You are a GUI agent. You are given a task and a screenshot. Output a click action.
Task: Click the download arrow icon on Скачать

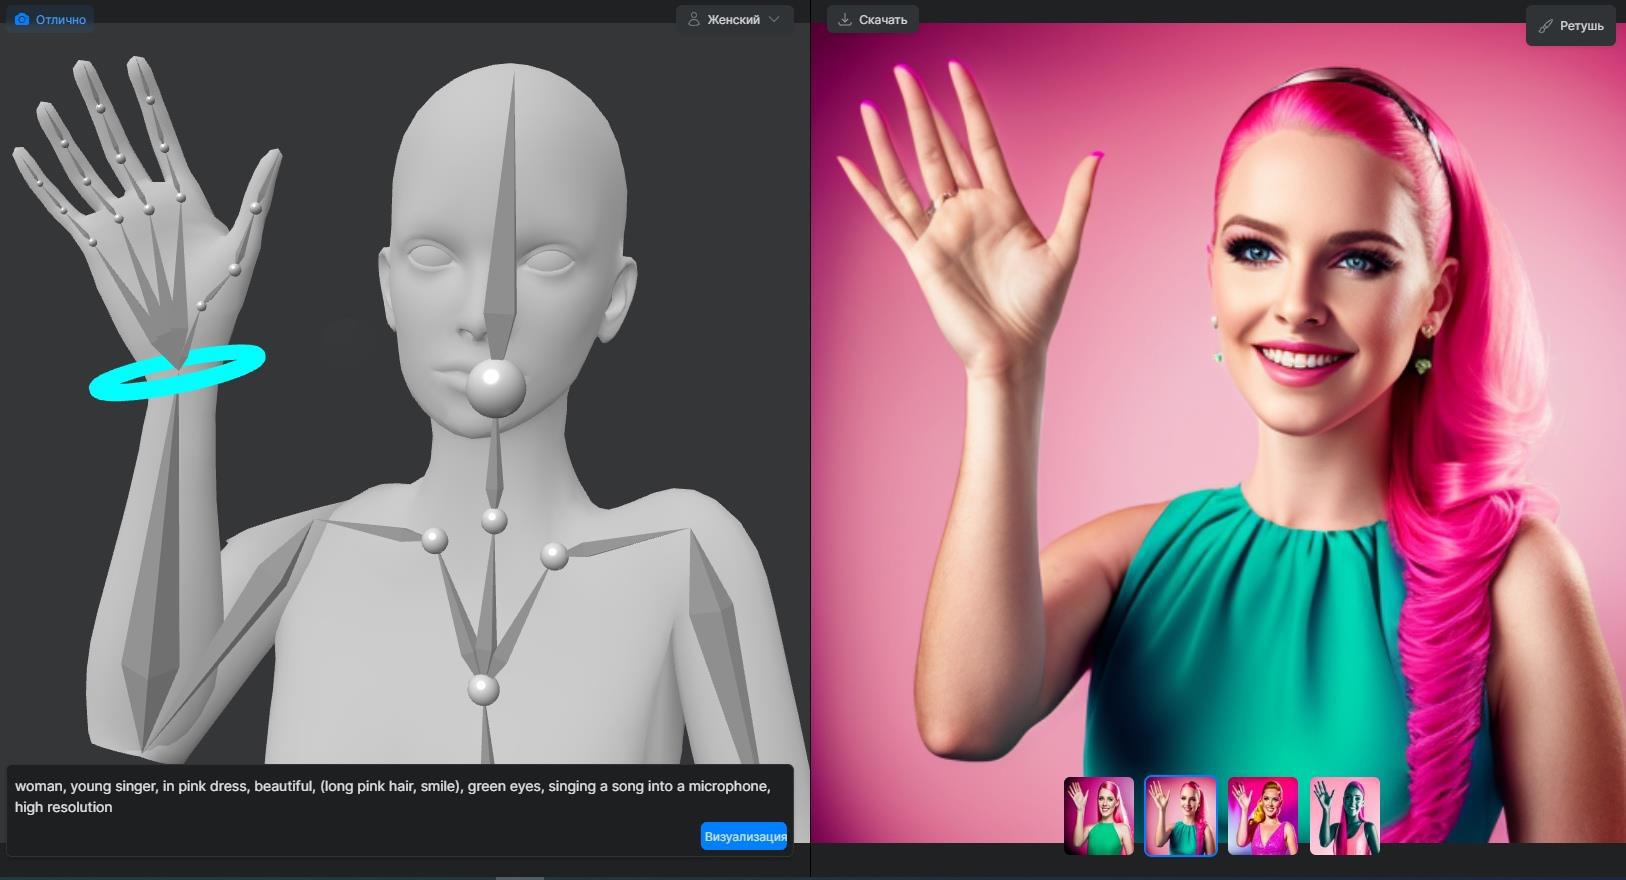point(845,19)
